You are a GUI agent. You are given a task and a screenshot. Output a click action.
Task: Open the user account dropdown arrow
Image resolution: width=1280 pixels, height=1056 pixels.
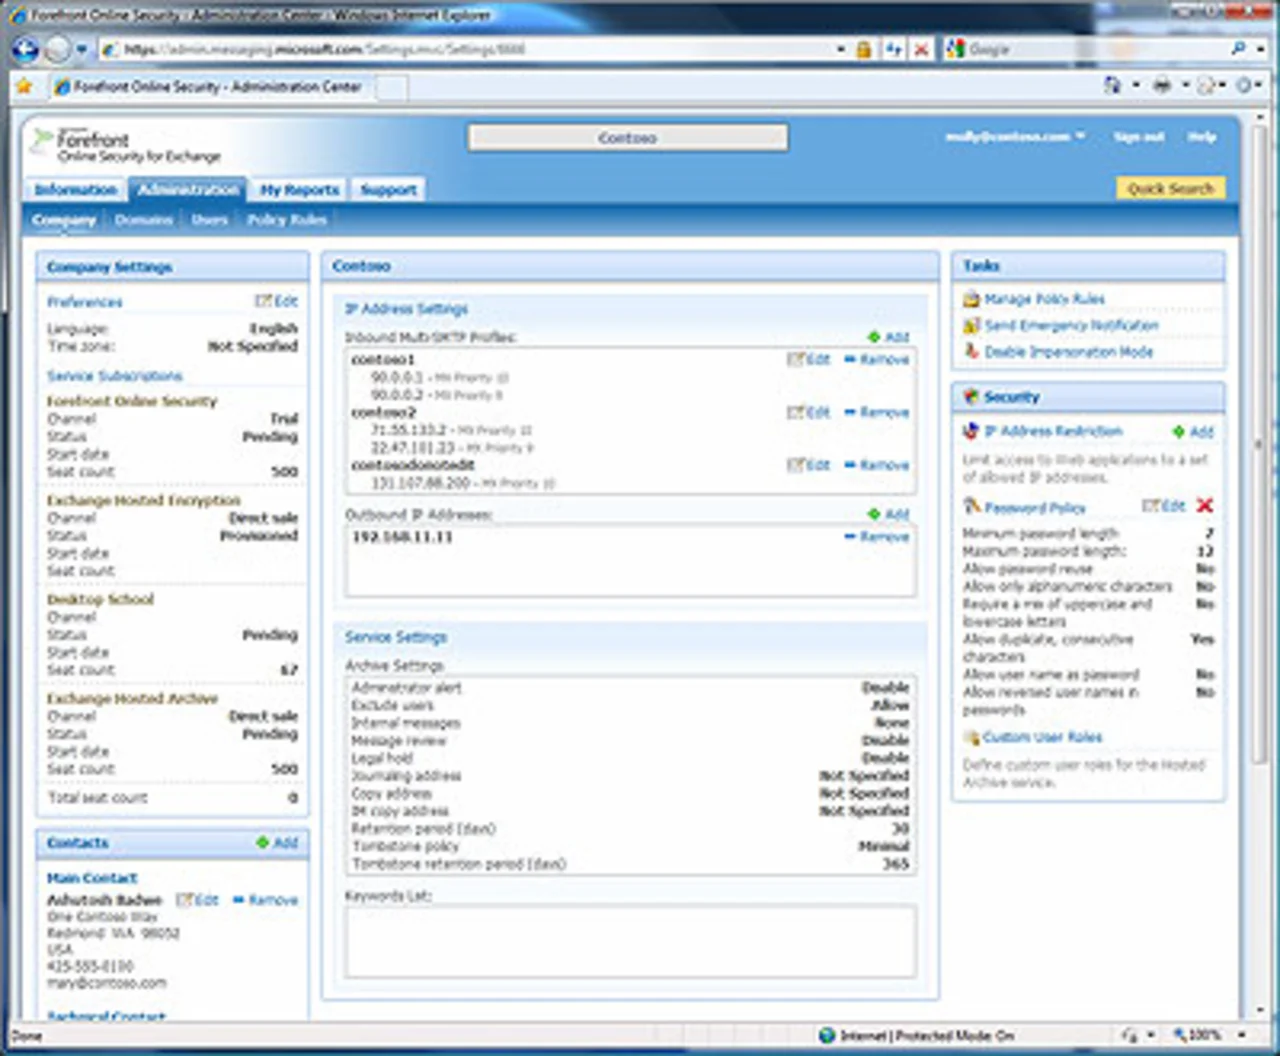tap(1081, 136)
